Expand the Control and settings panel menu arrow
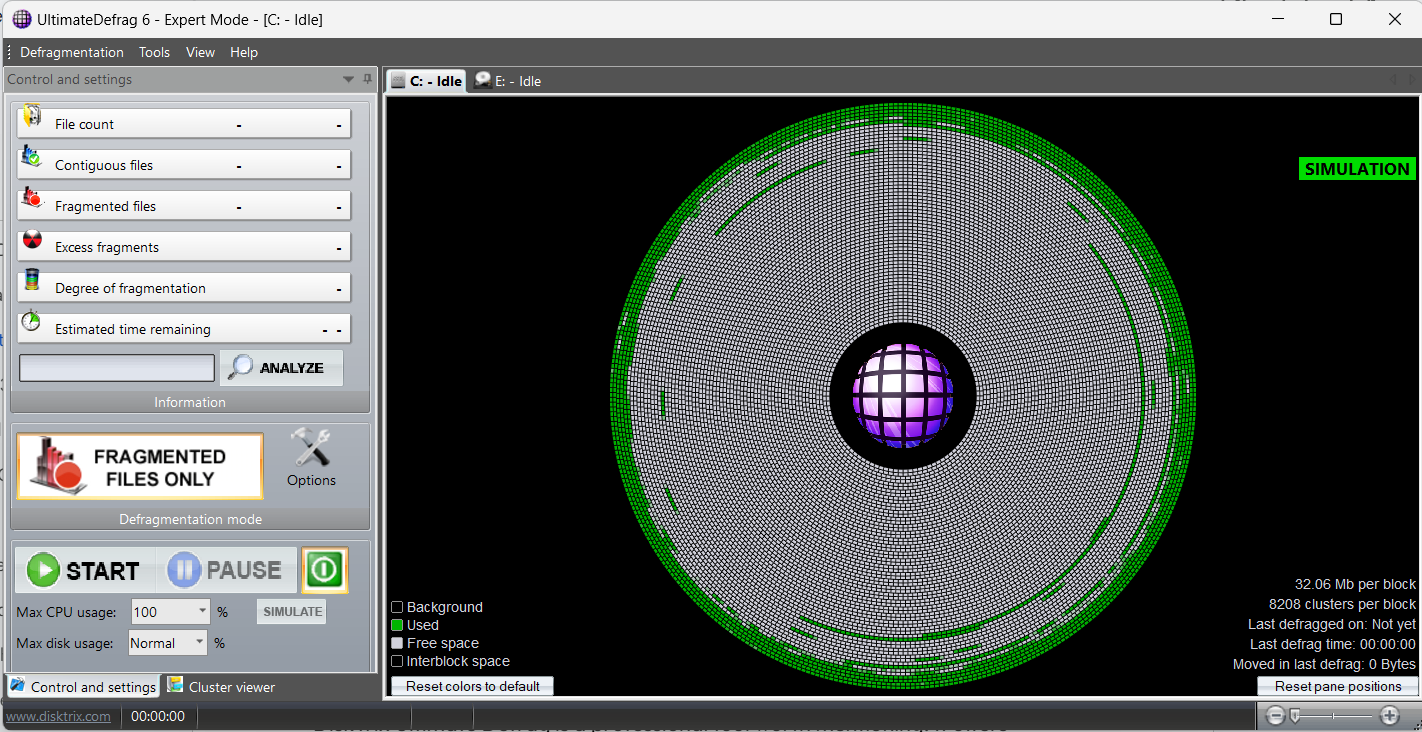This screenshot has width=1422, height=732. pyautogui.click(x=348, y=79)
